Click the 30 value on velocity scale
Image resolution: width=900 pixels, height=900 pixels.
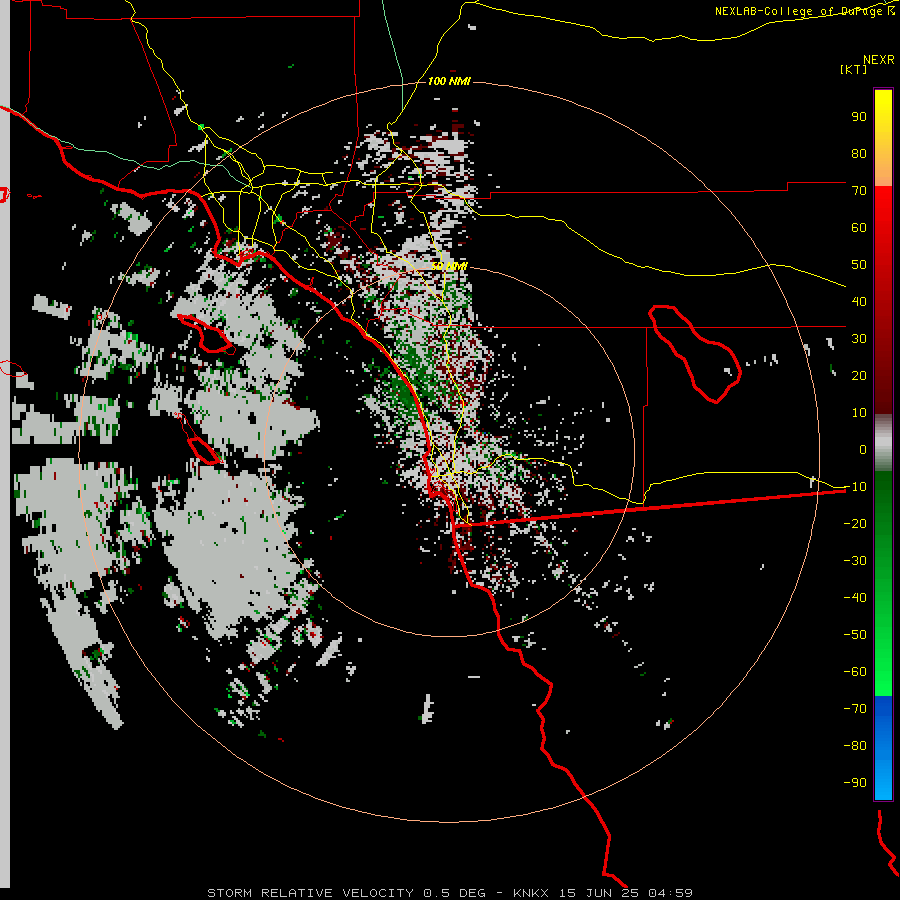point(859,339)
